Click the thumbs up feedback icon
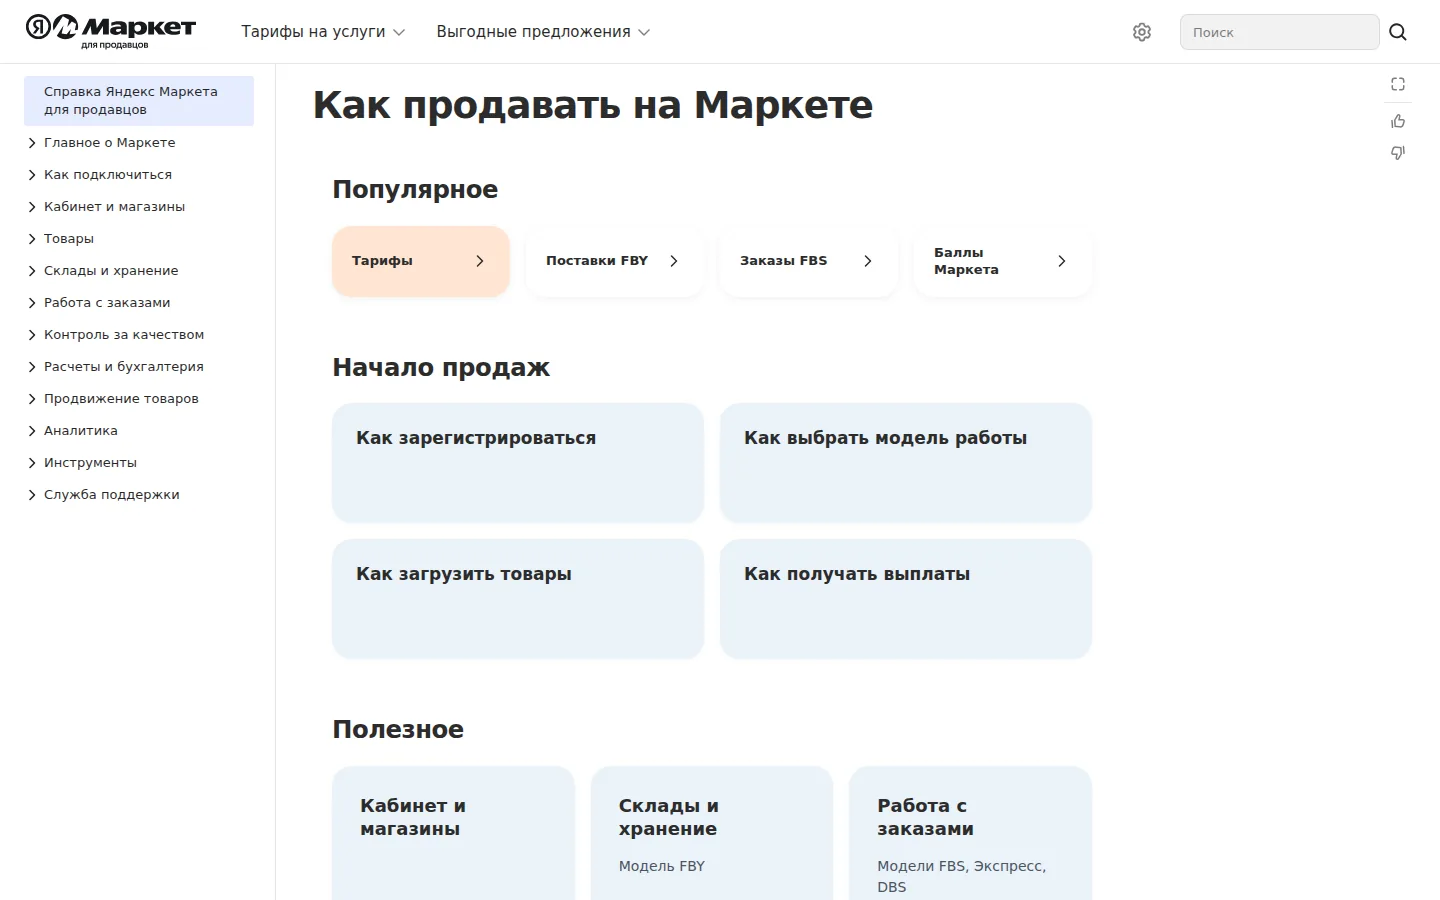Image resolution: width=1440 pixels, height=900 pixels. [x=1398, y=121]
